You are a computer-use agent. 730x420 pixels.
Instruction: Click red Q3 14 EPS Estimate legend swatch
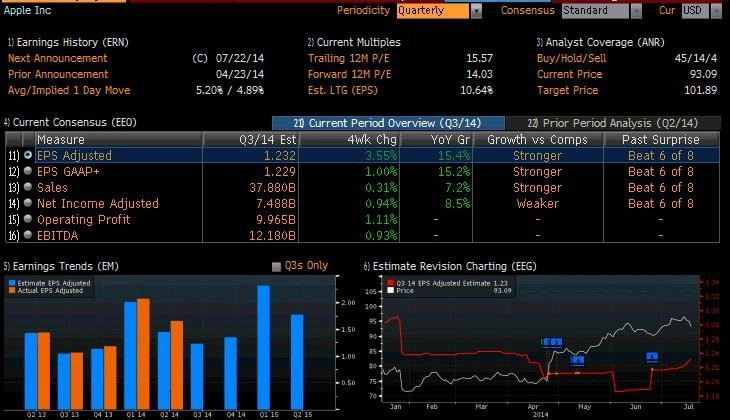point(391,283)
